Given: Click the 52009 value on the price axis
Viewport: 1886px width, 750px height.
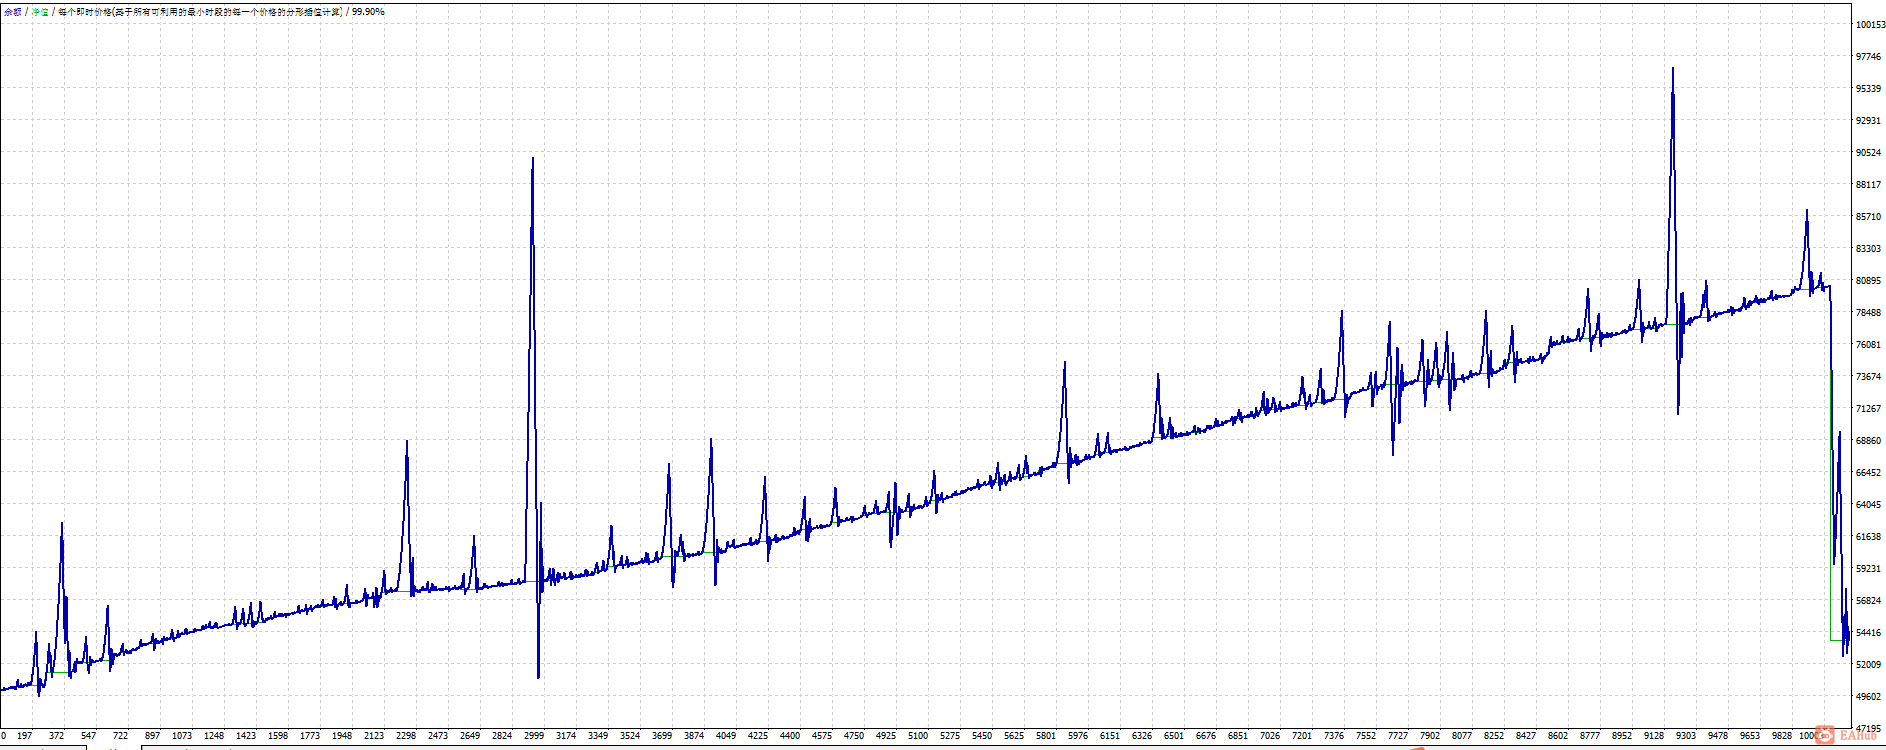Looking at the screenshot, I should pyautogui.click(x=1868, y=665).
